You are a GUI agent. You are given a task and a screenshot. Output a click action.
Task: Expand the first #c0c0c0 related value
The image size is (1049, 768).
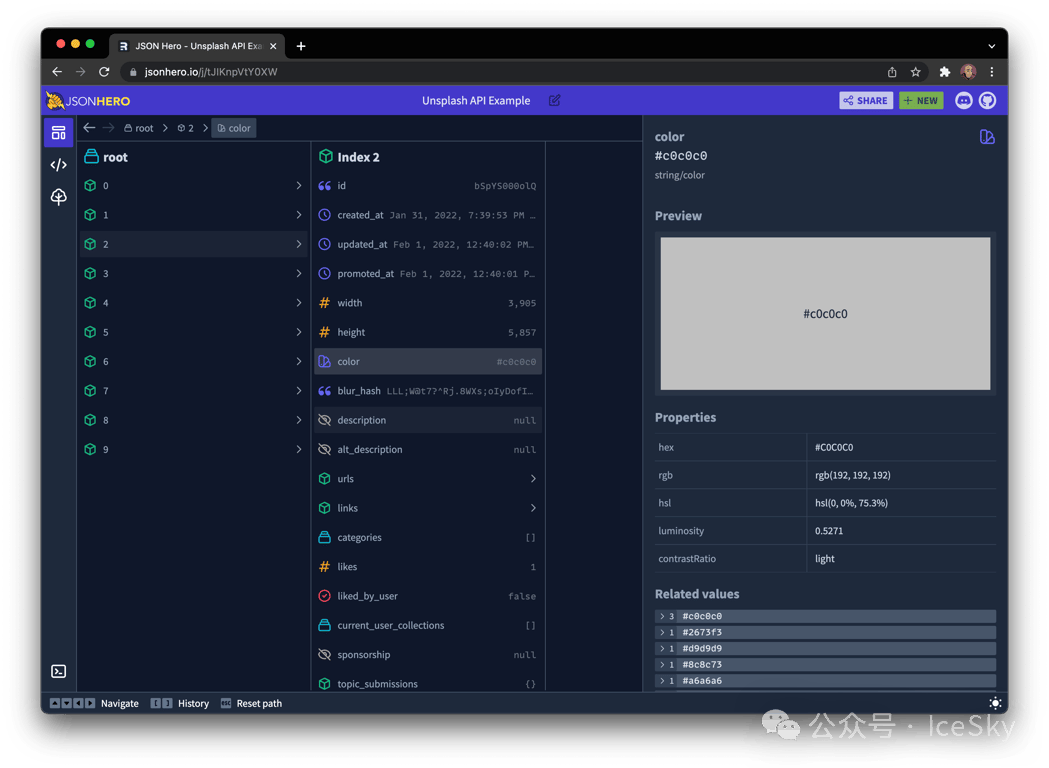pos(662,617)
